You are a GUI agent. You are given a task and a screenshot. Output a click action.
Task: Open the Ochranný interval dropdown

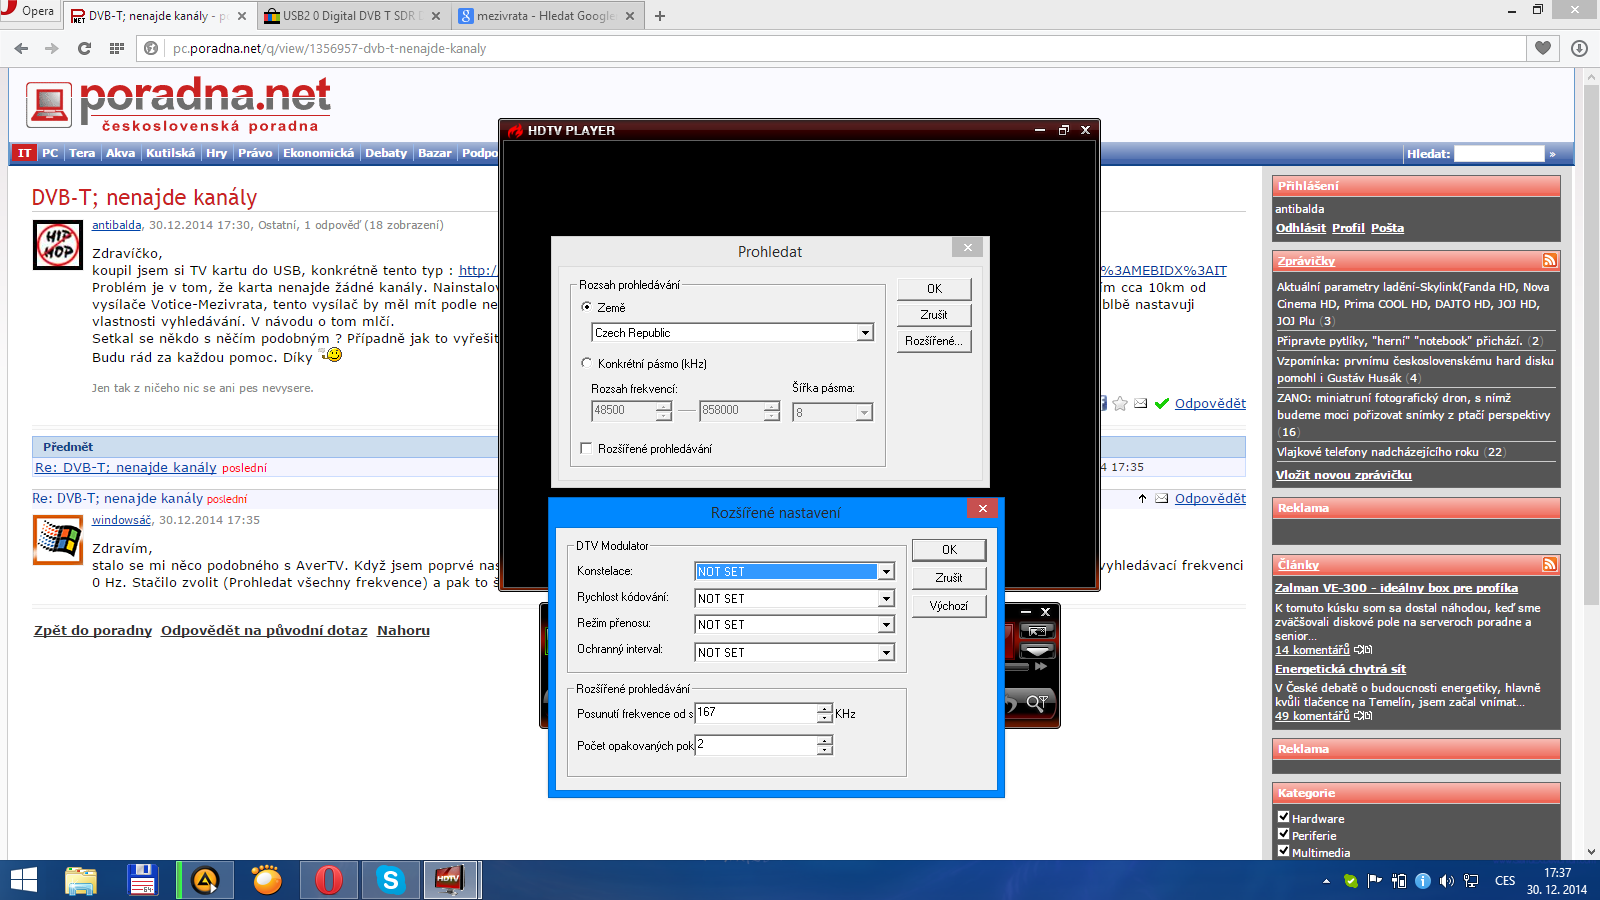click(885, 652)
